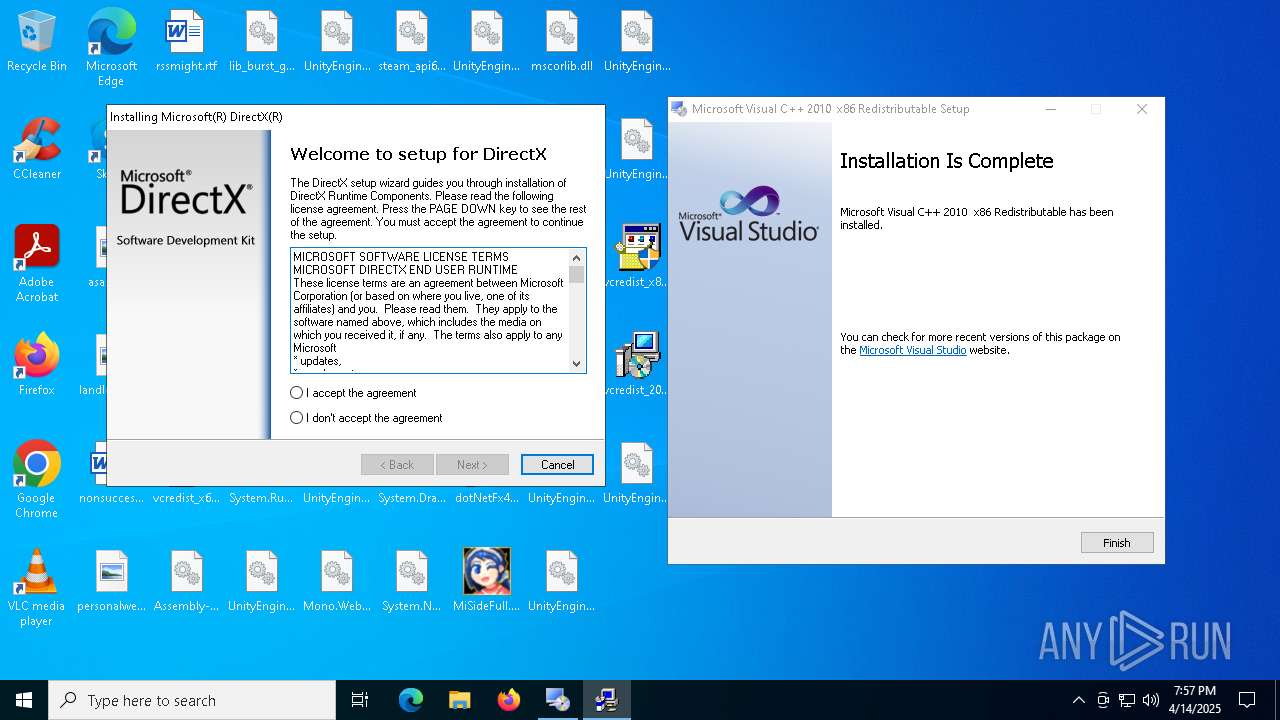
Task: Click the "Welcome to setup for DirectX" heading
Action: click(x=418, y=154)
